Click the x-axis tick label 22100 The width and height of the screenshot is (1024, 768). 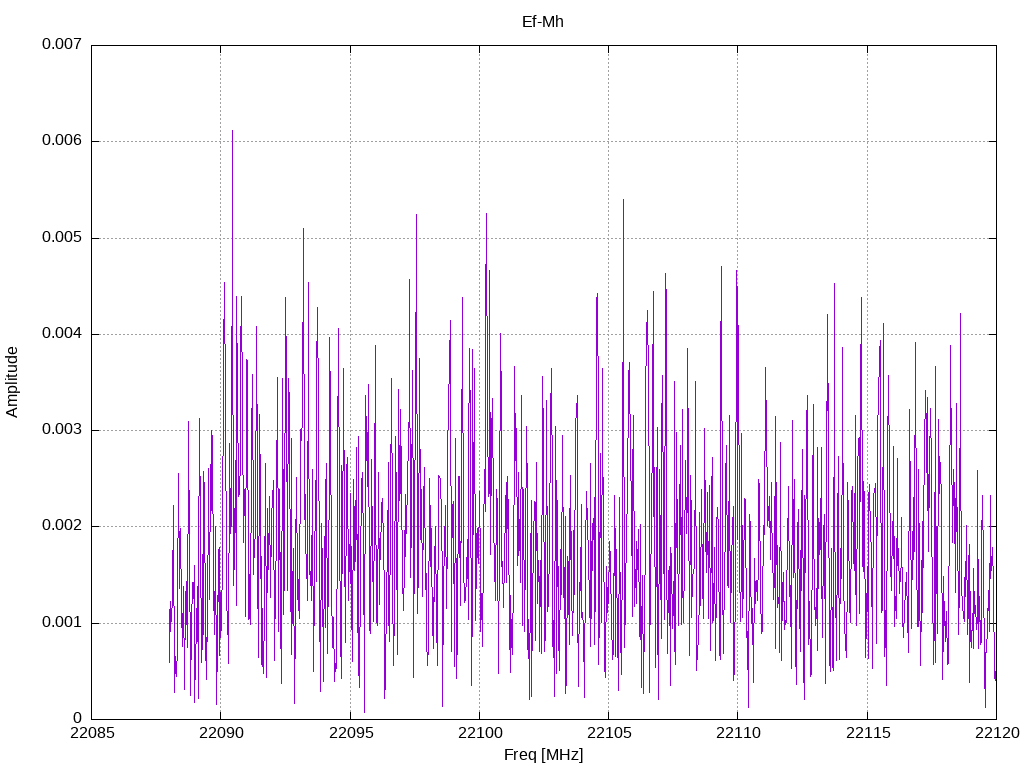tap(480, 733)
